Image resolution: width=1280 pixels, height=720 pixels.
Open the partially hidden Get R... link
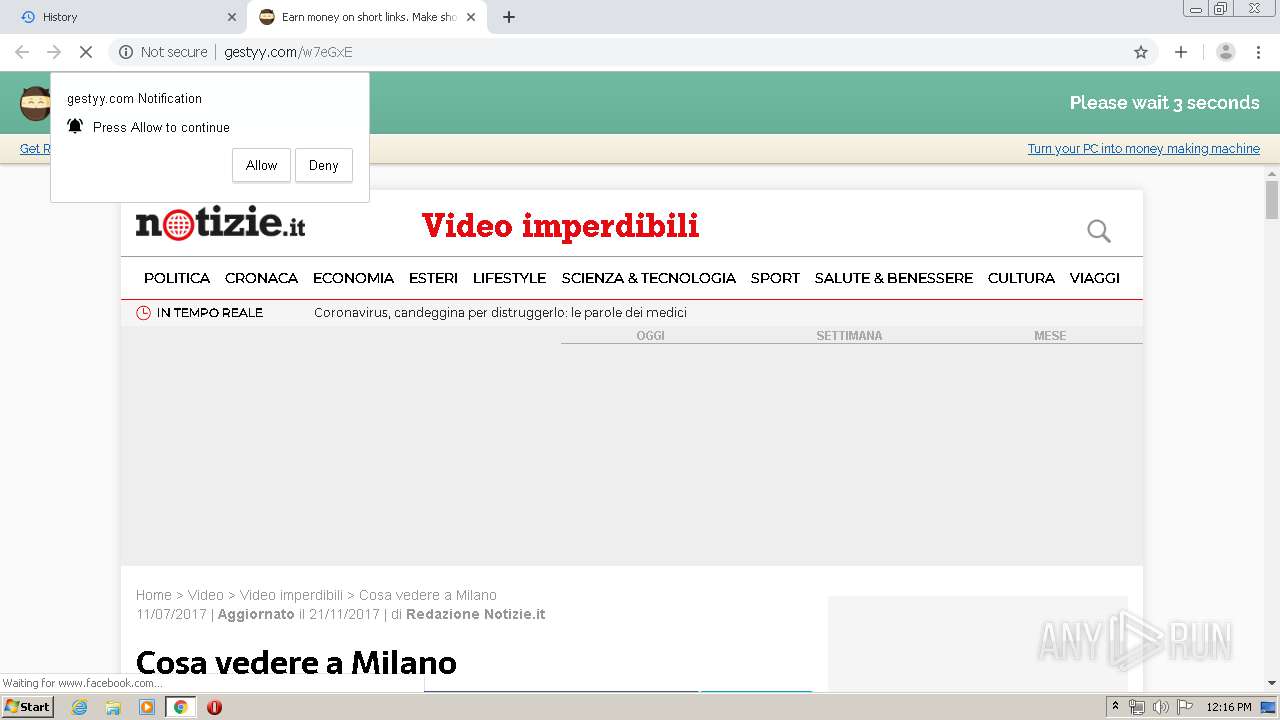(x=34, y=149)
